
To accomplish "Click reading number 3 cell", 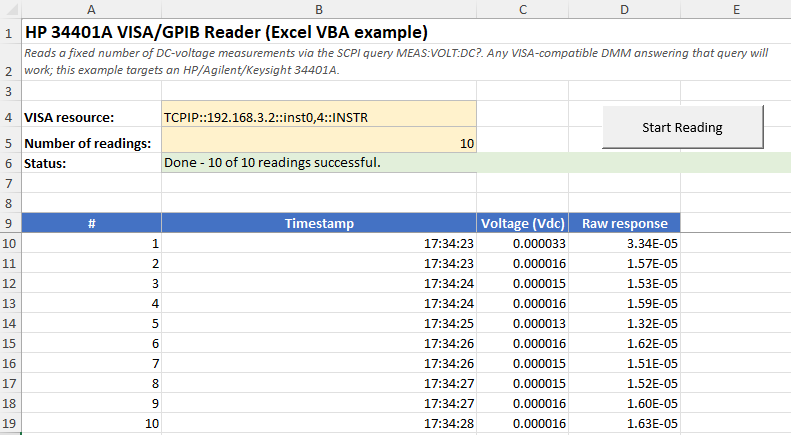I will tap(91, 283).
